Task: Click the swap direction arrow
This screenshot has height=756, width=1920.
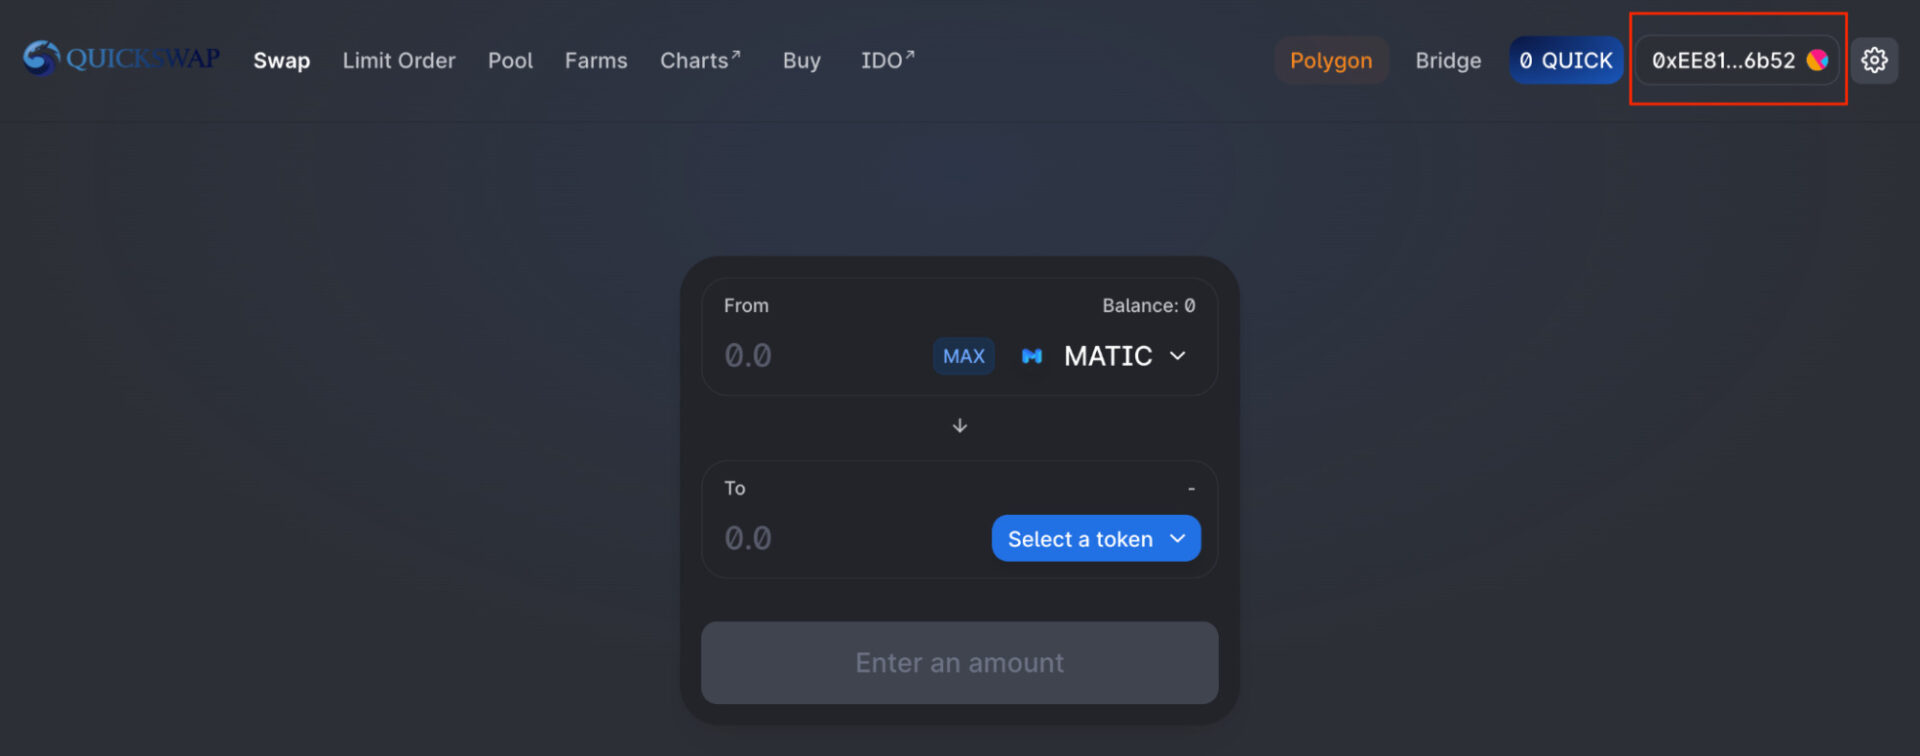Action: tap(959, 426)
